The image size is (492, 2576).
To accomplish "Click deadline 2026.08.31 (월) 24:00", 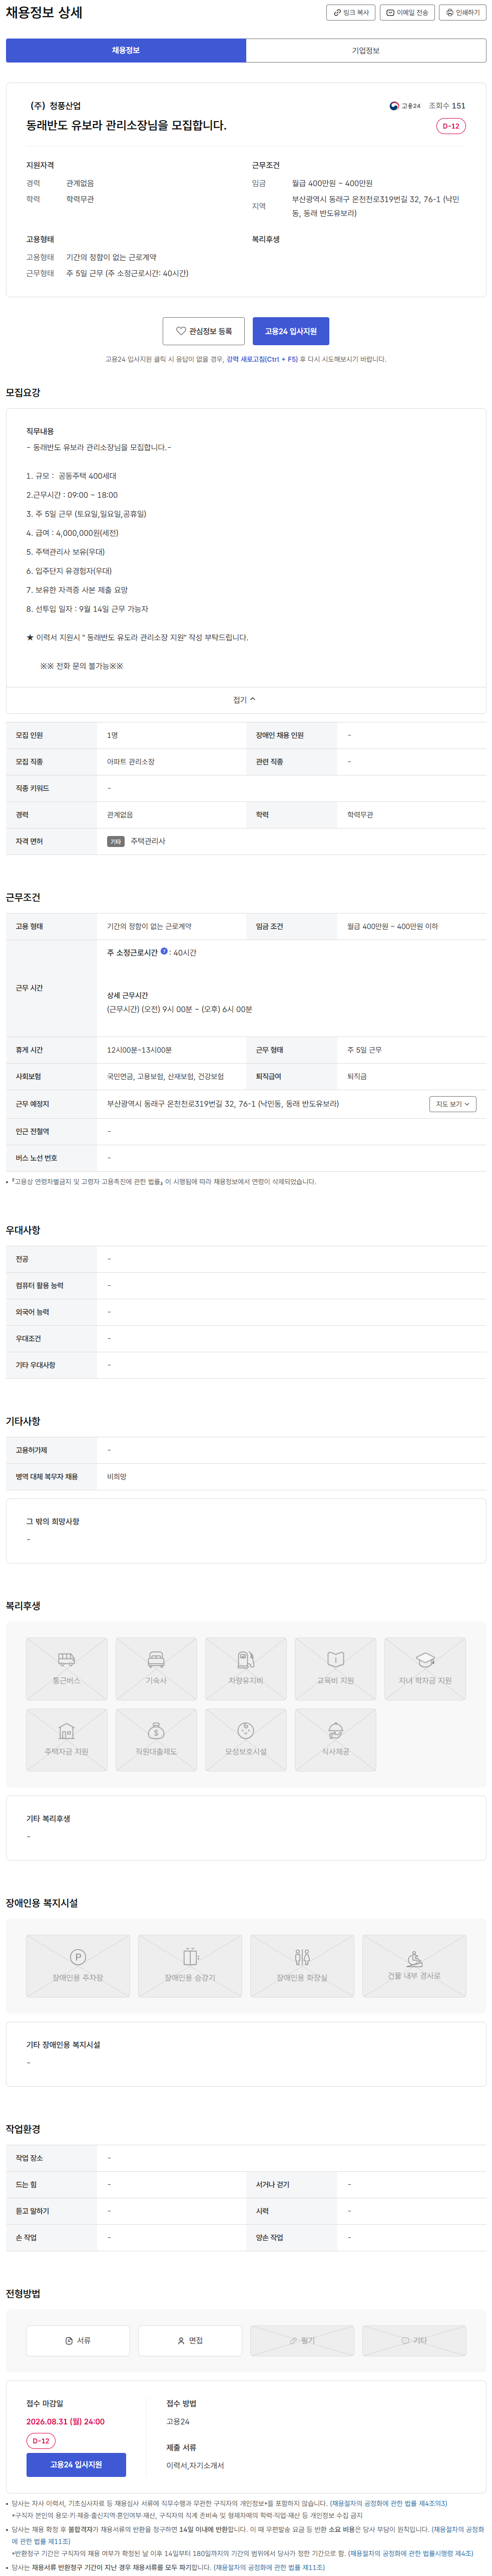I will pos(65,2421).
